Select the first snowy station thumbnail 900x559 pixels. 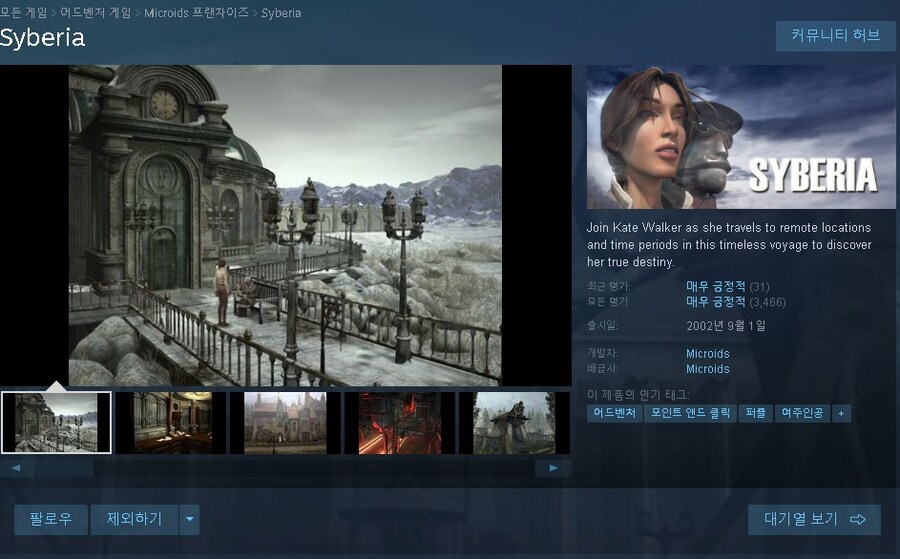click(x=56, y=422)
